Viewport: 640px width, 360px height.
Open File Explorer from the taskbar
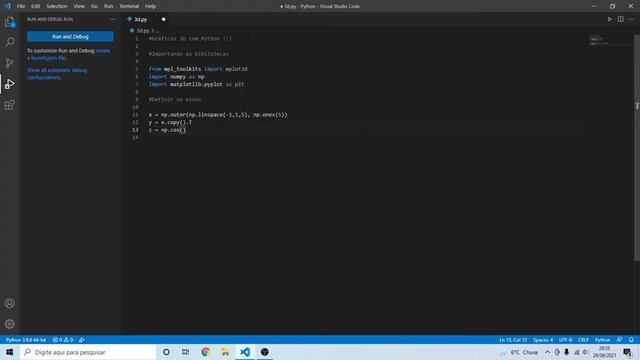pos(225,352)
